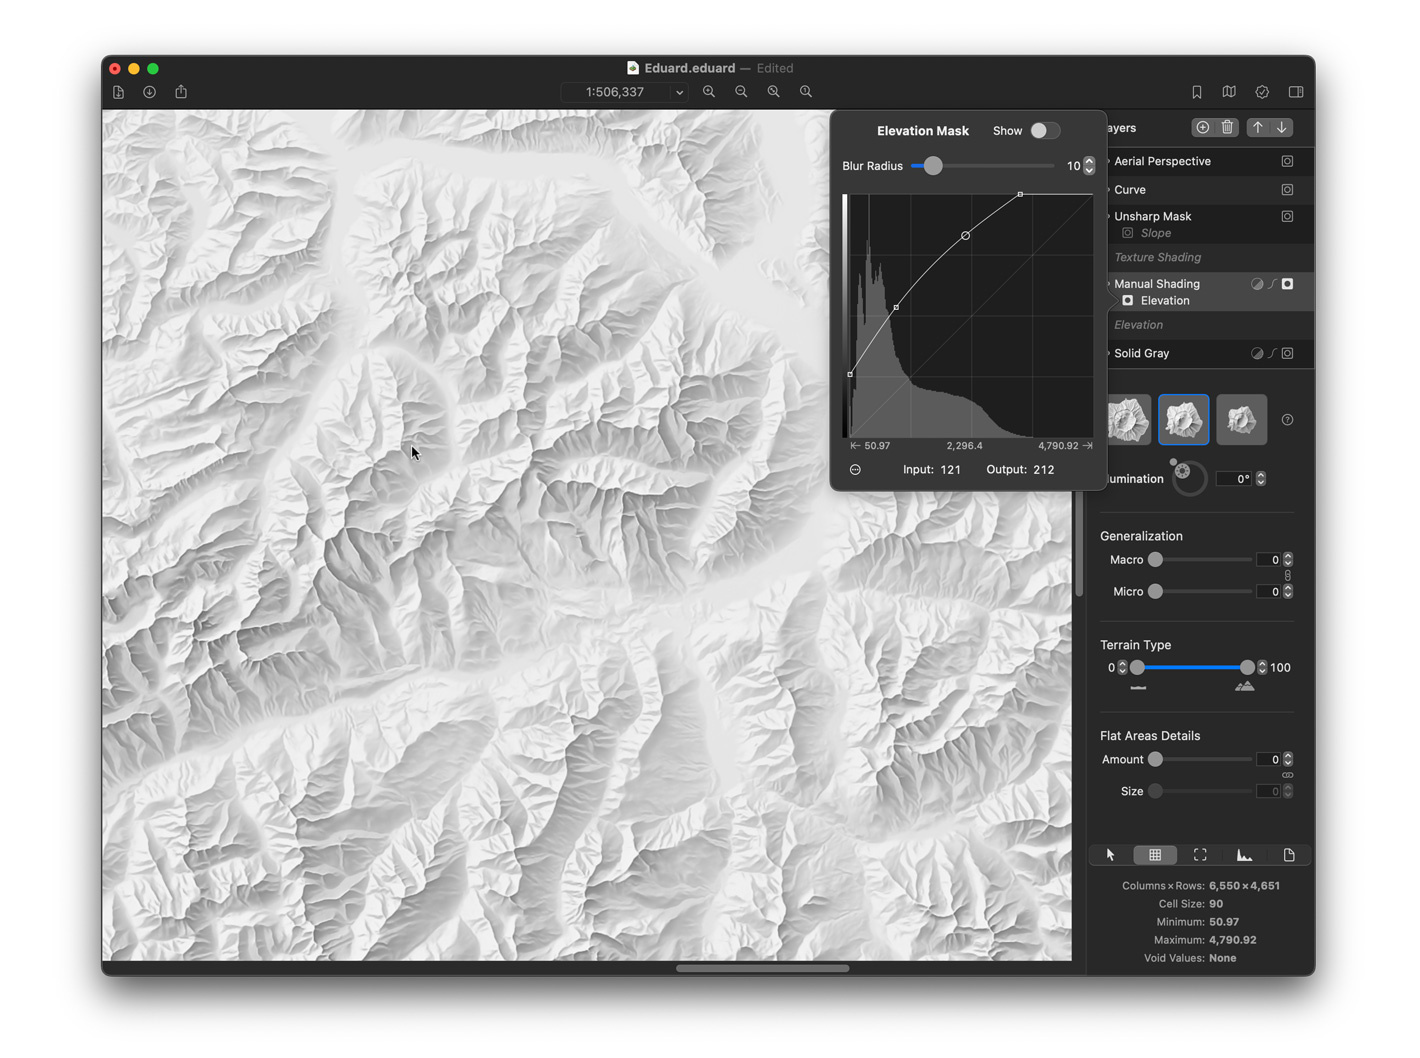Click the add layer plus icon

coord(1202,128)
